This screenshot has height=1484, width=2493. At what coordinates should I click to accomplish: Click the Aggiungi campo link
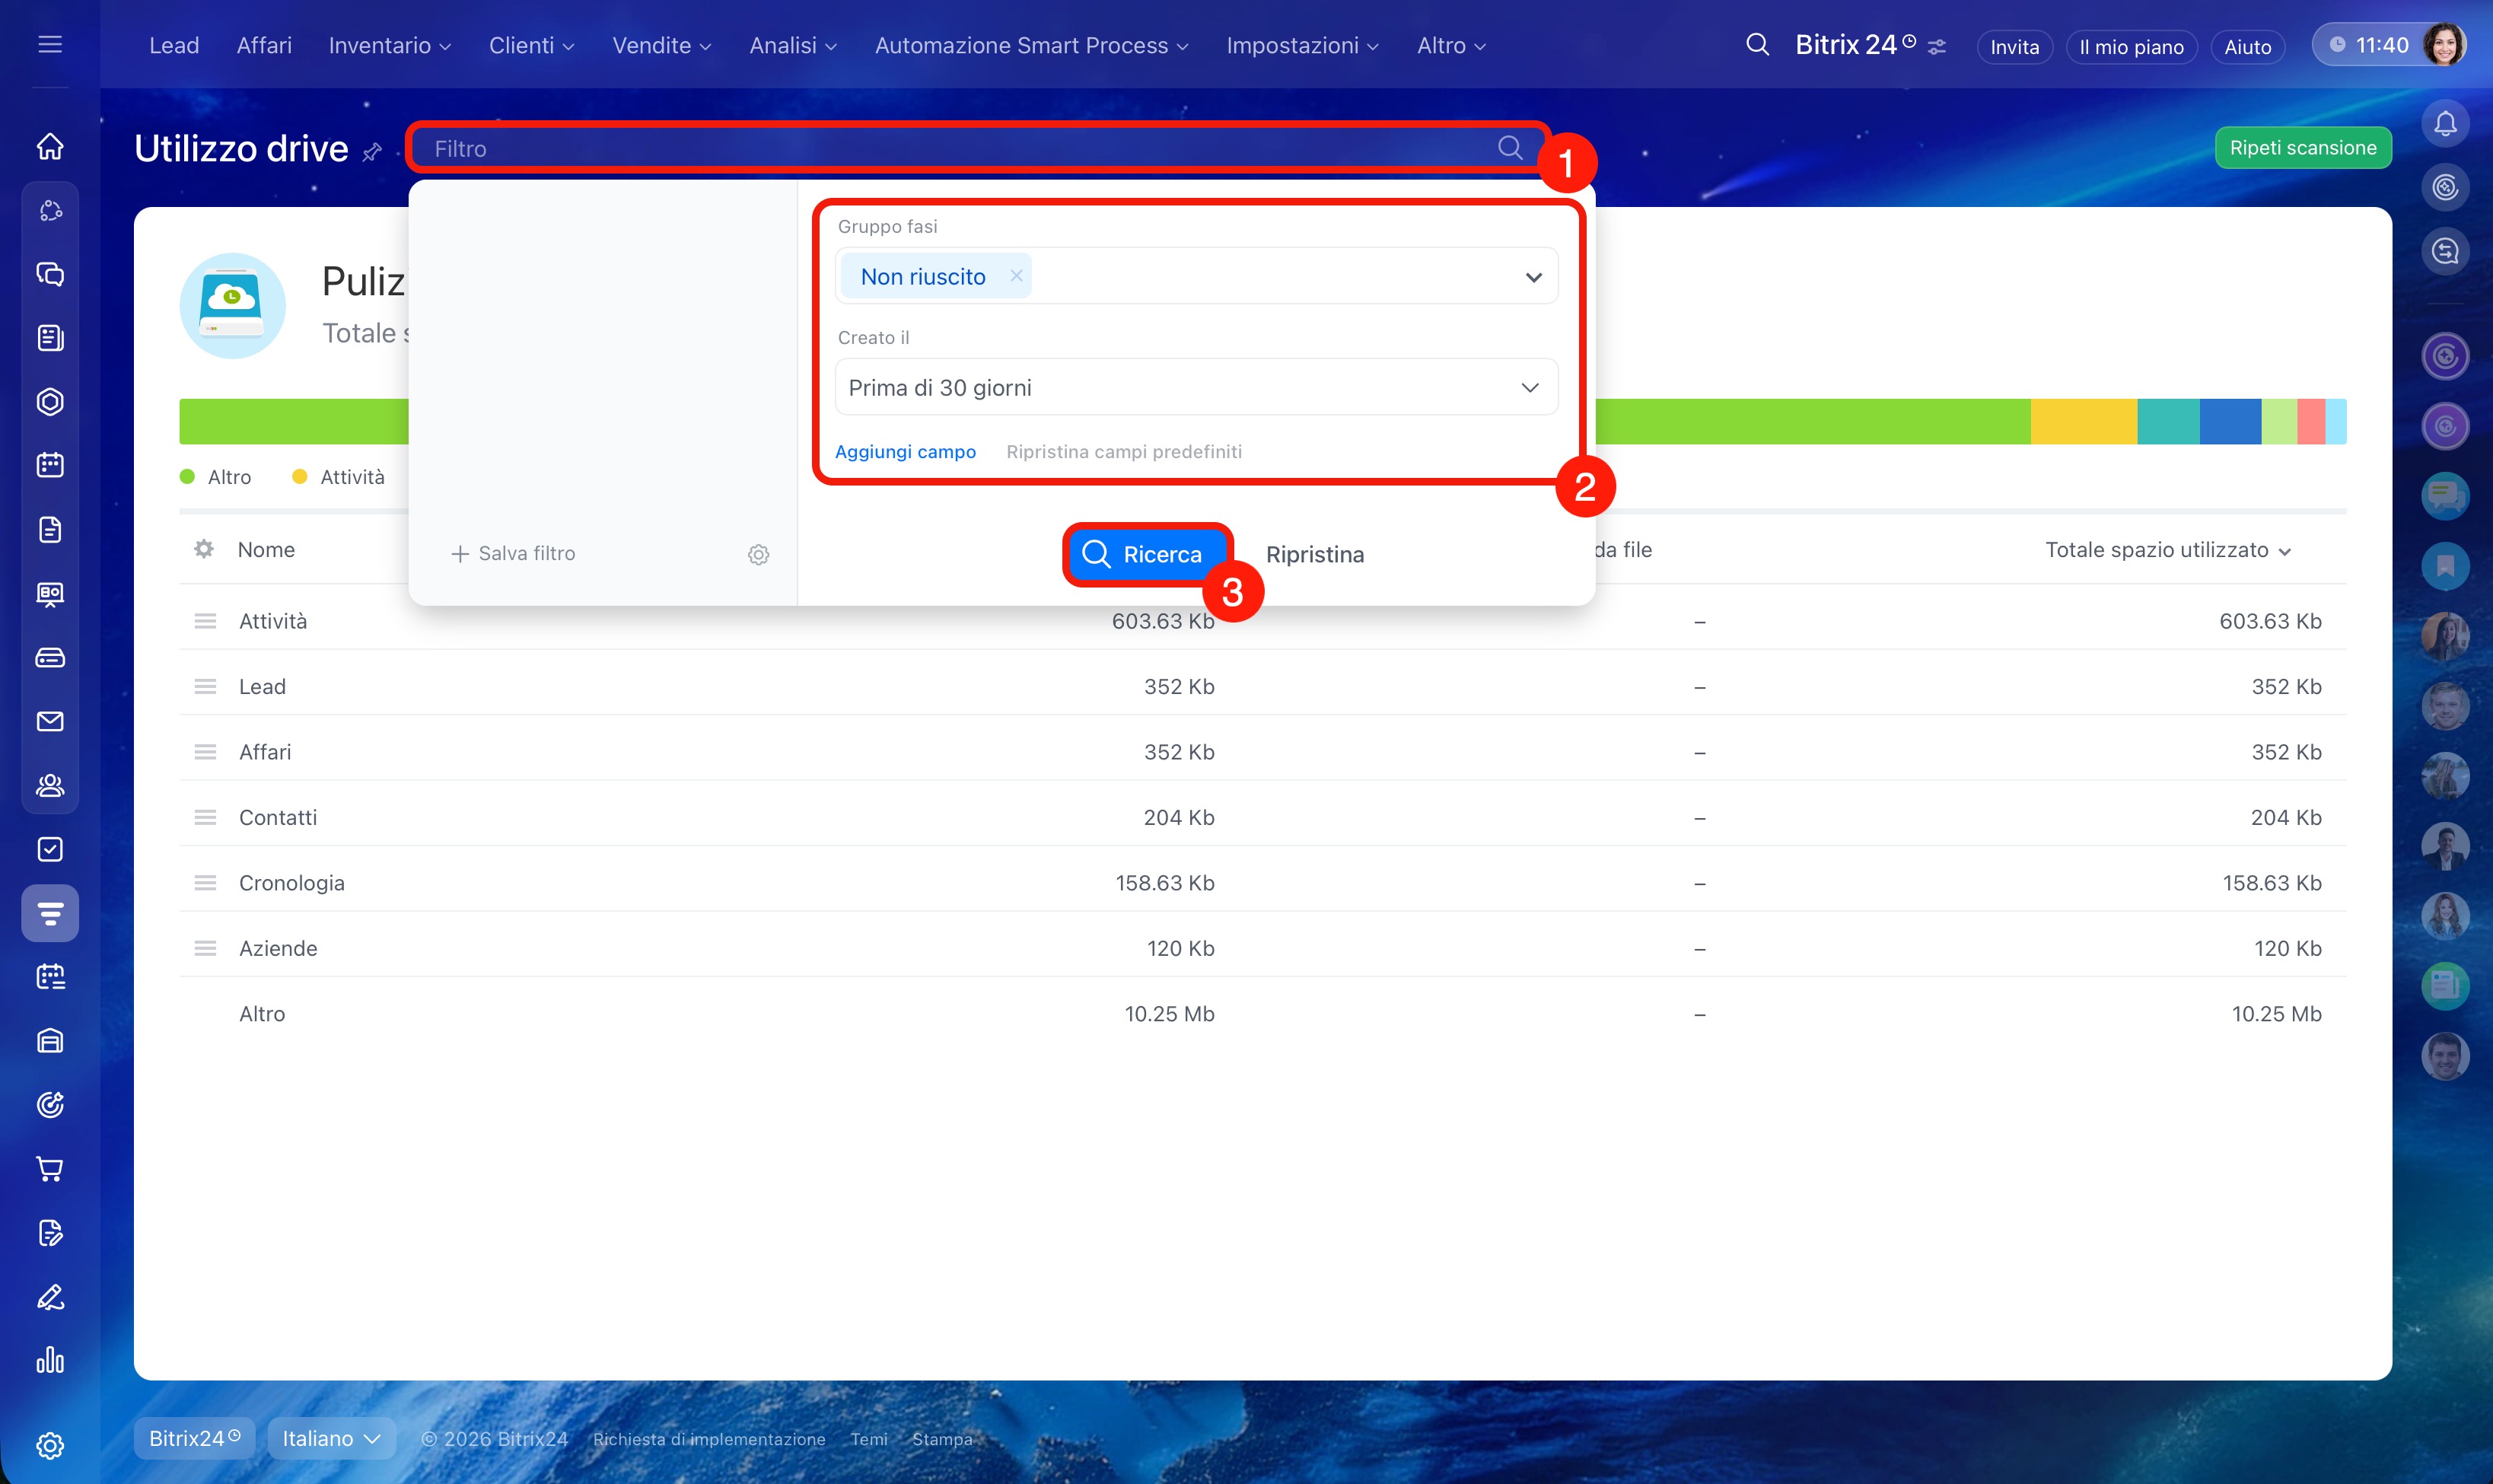tap(905, 452)
